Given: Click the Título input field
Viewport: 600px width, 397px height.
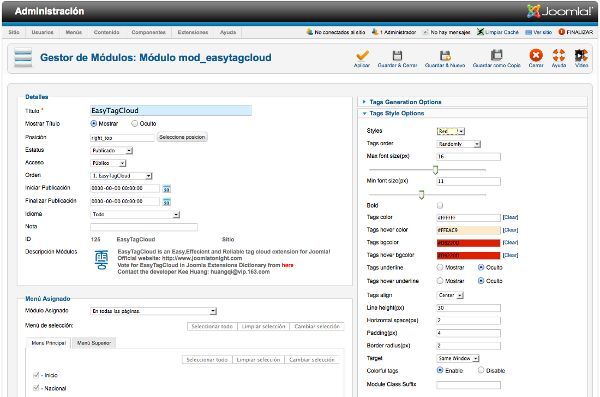Looking at the screenshot, I should tap(171, 111).
